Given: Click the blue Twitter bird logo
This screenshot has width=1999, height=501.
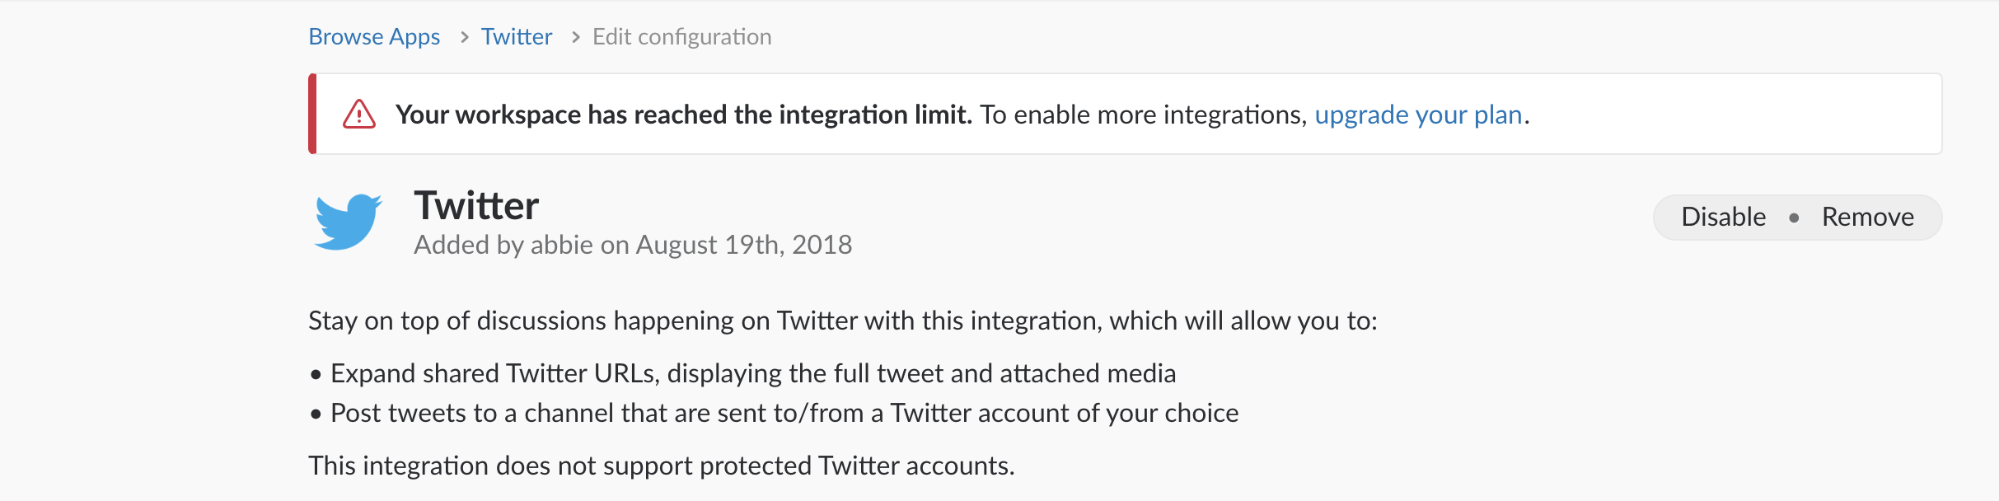Looking at the screenshot, I should (348, 221).
